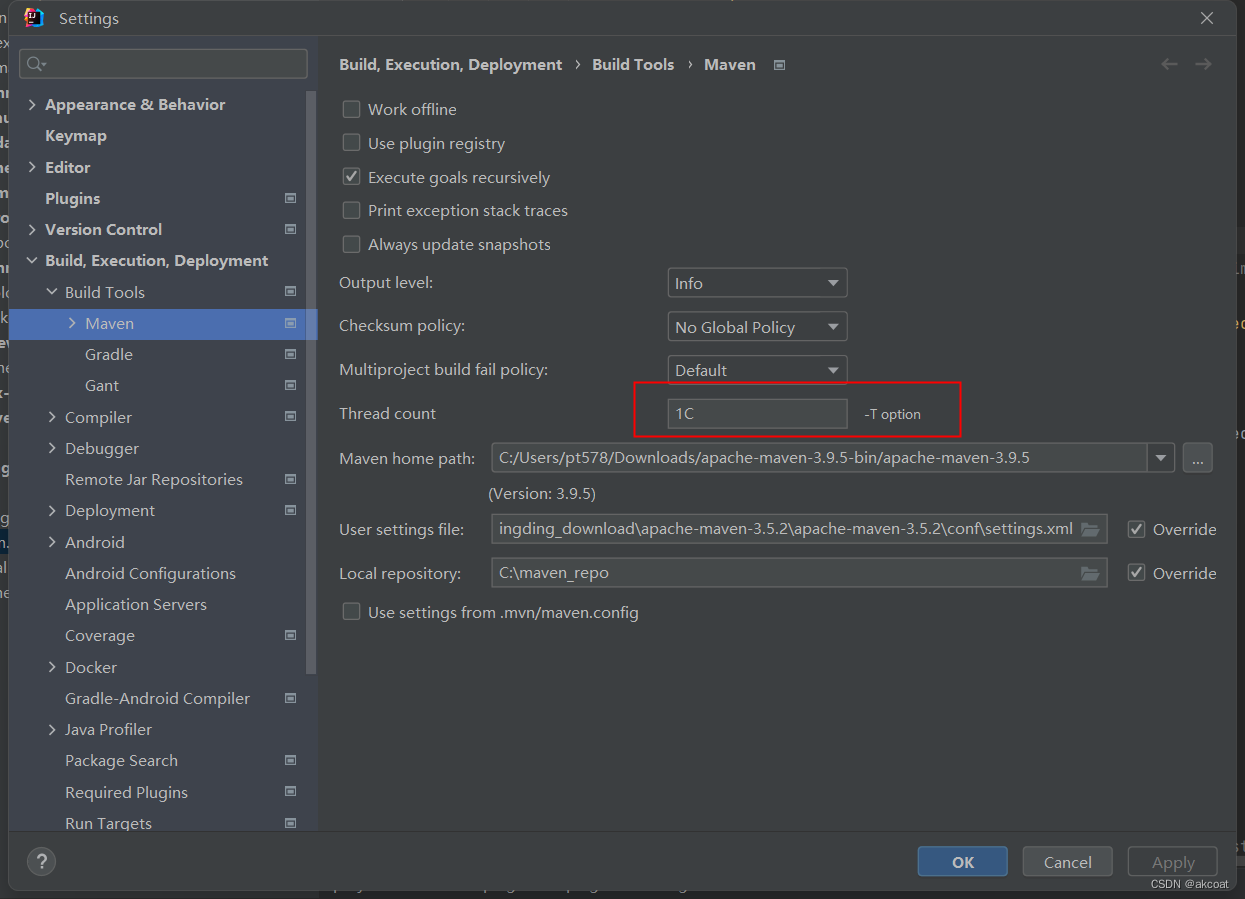The image size is (1245, 899).
Task: Click the settings search field
Action: pyautogui.click(x=163, y=64)
